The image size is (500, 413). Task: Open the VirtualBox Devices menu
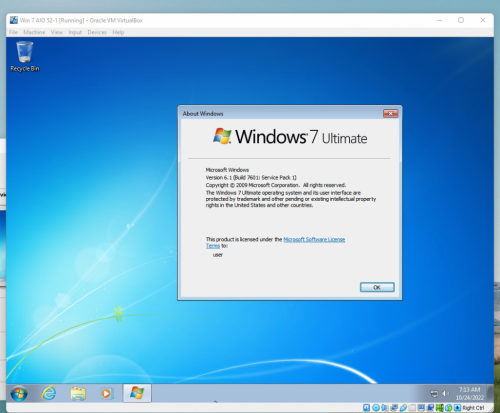(97, 32)
